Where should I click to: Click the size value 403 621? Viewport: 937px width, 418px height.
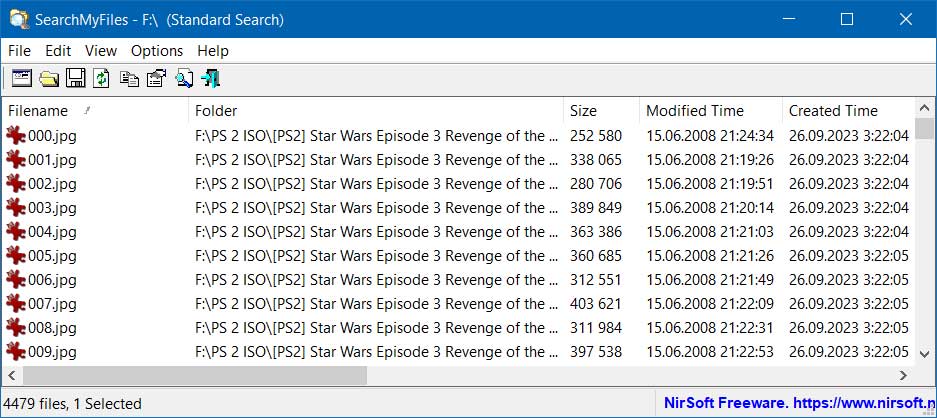(596, 304)
